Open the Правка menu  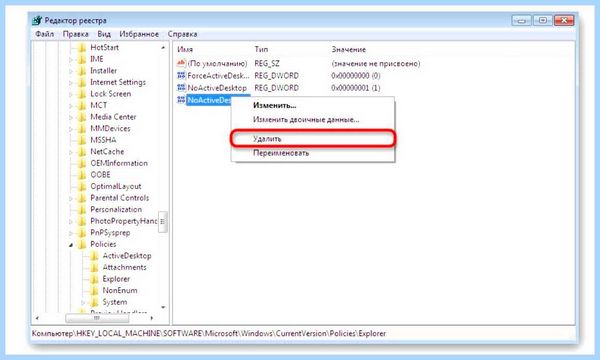(x=75, y=34)
